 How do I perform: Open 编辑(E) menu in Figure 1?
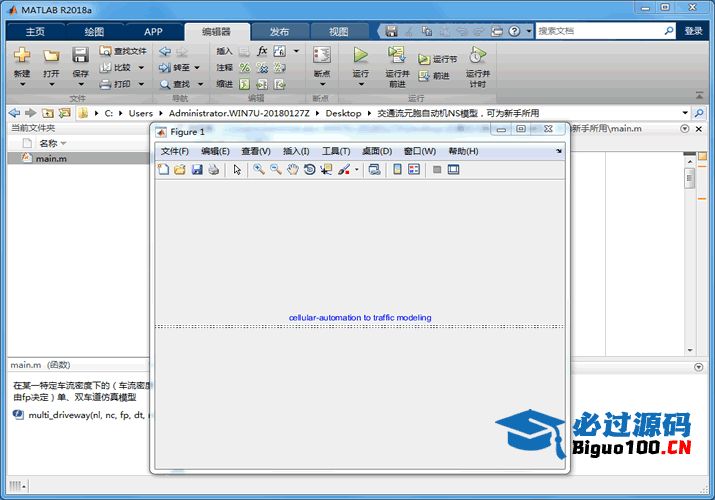[215, 151]
